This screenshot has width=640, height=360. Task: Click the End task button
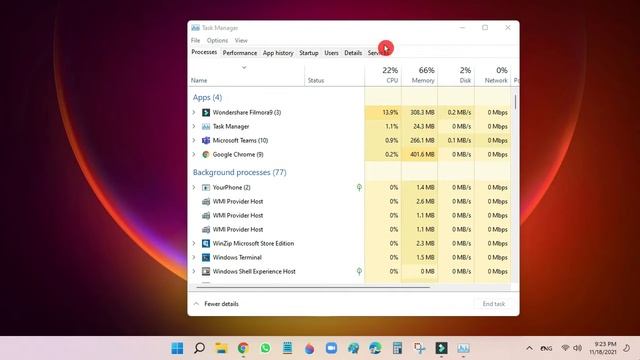coord(494,304)
